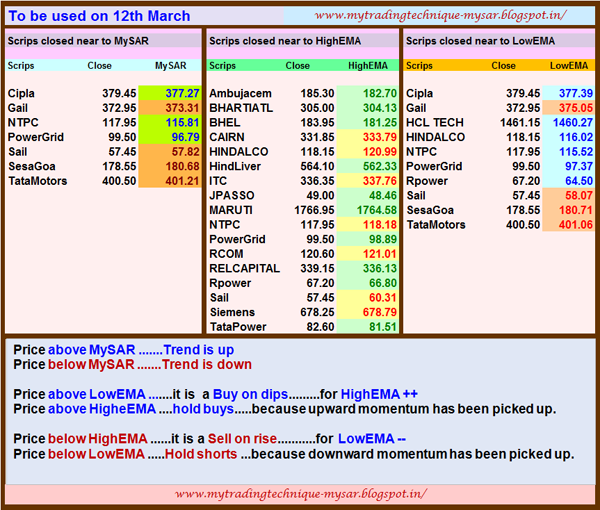600x510 pixels.
Task: Click the 'Scrips closed near to HighEMA' heading
Action: [x=285, y=41]
